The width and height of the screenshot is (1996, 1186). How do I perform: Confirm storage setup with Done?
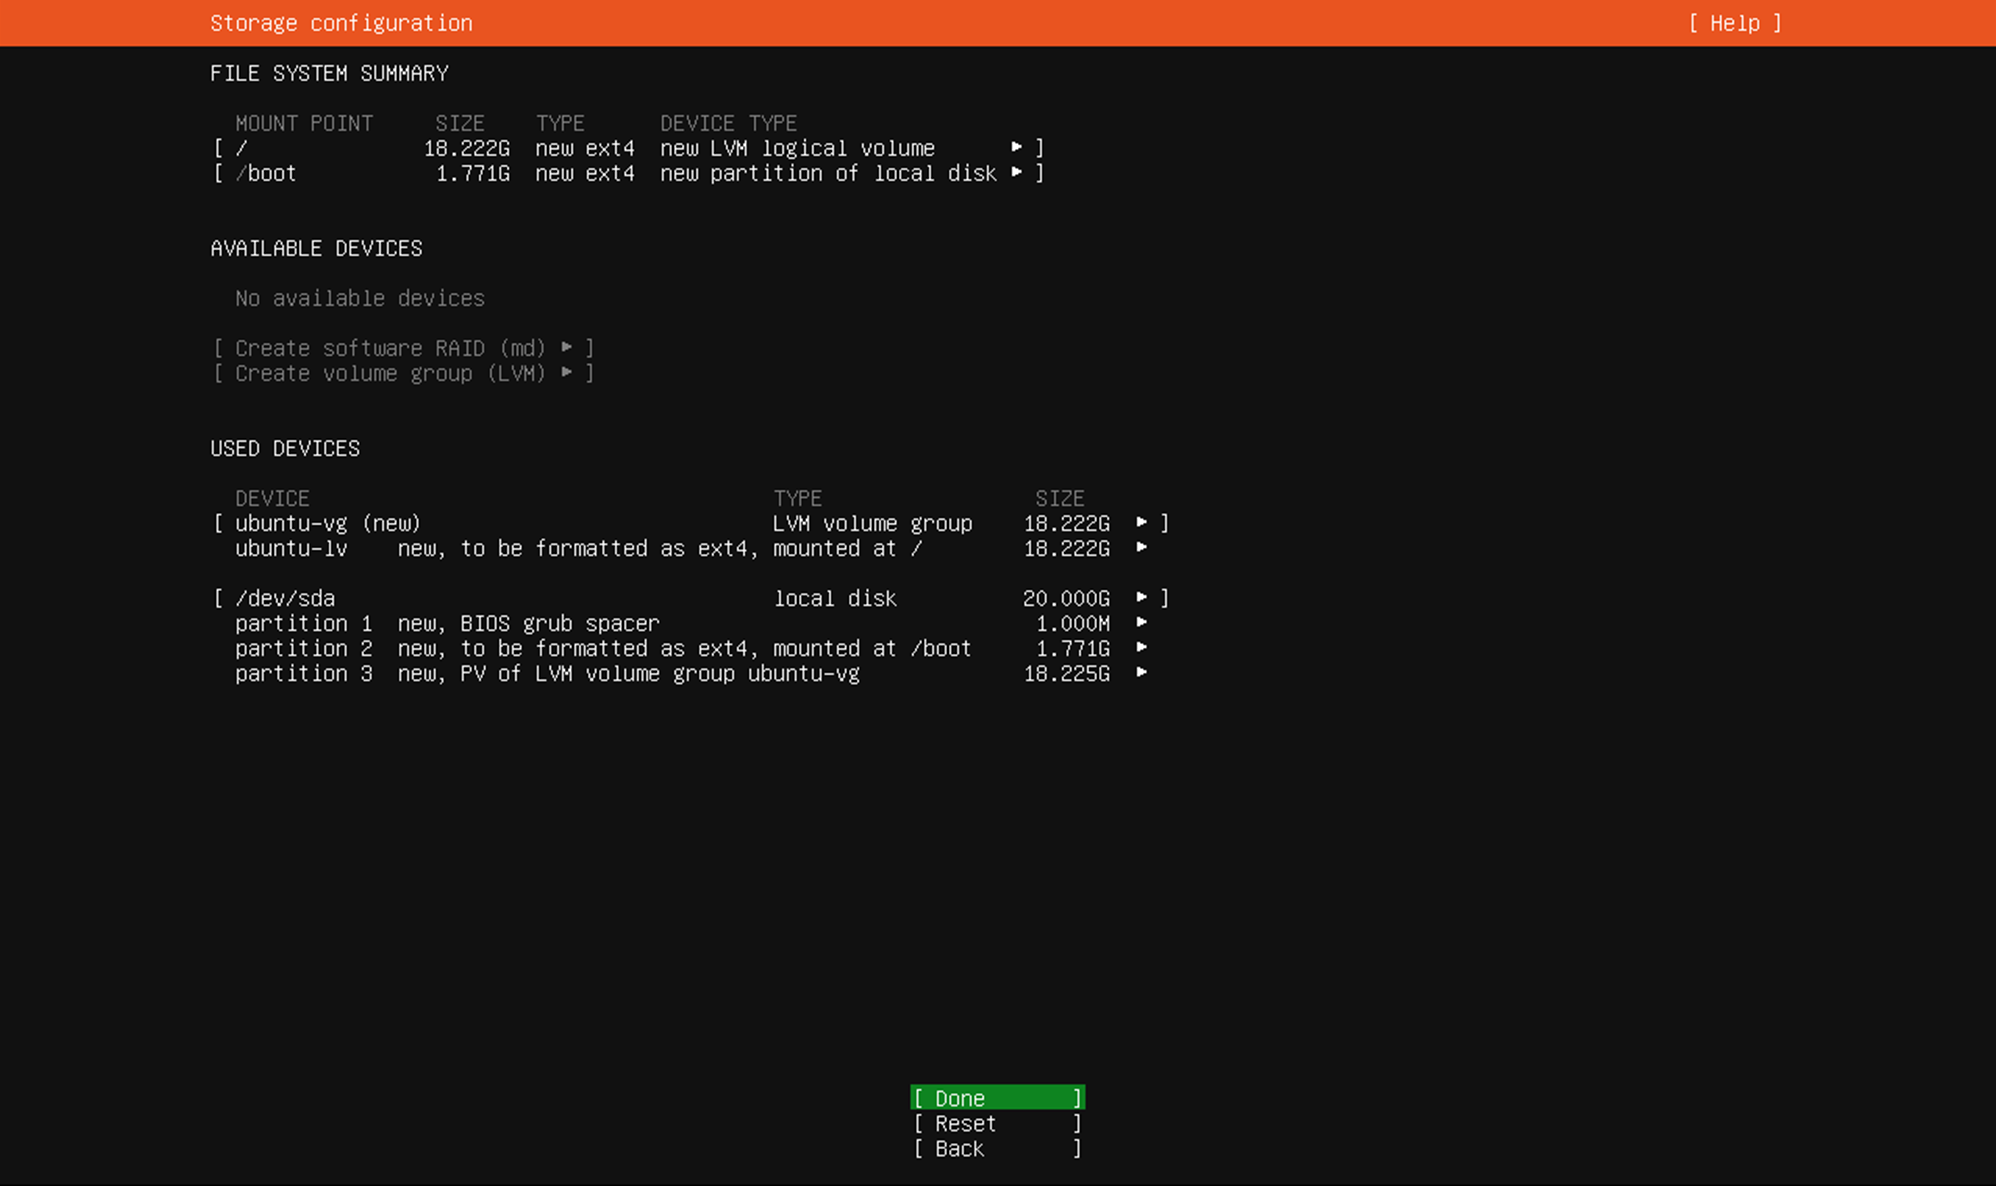pyautogui.click(x=997, y=1098)
